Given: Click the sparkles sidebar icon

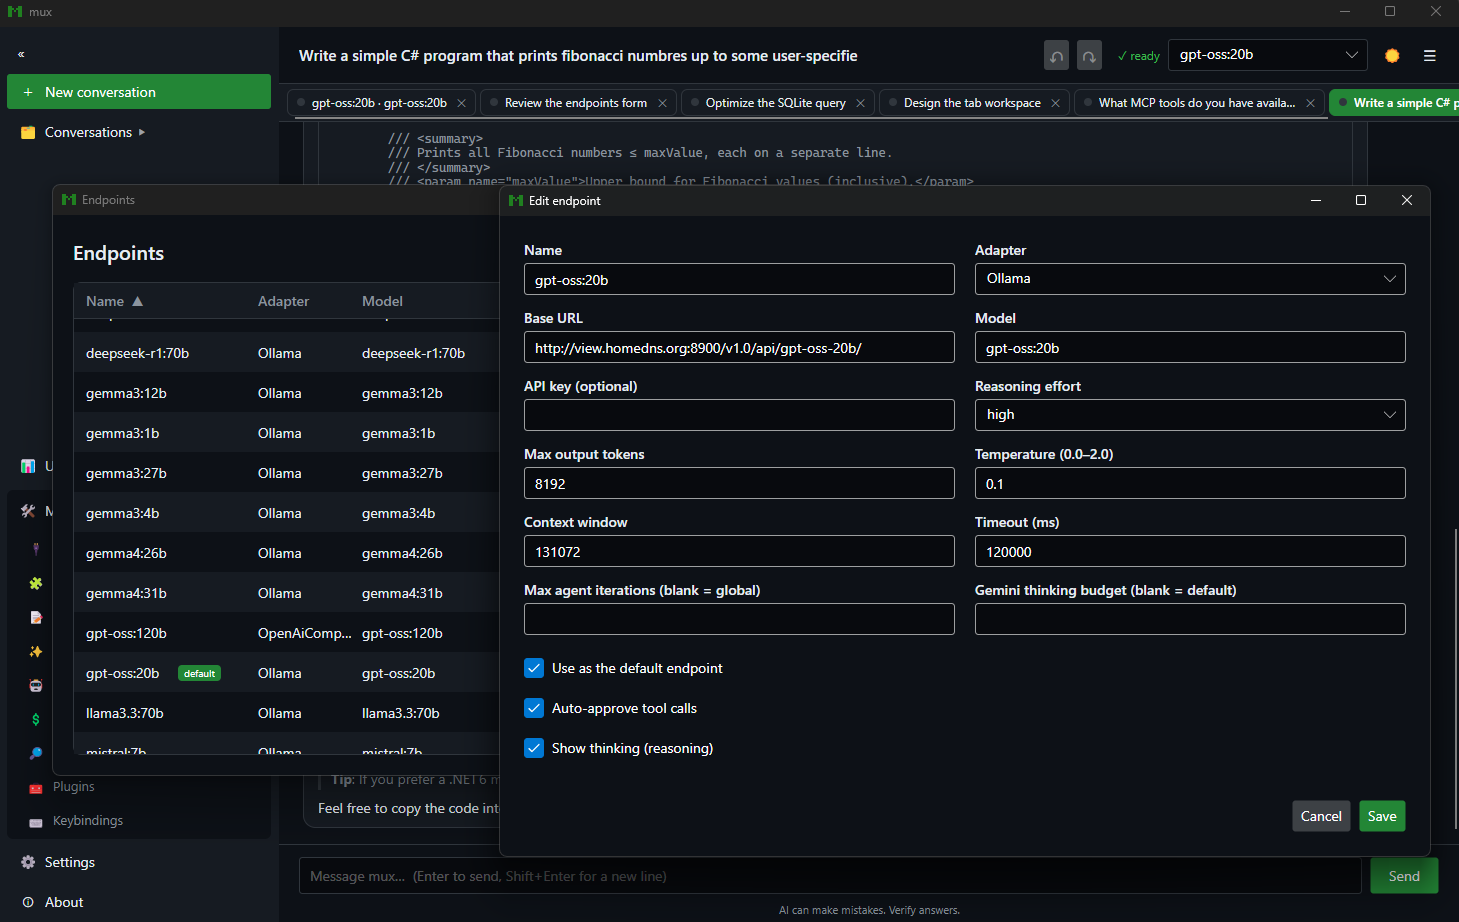Looking at the screenshot, I should pyautogui.click(x=36, y=651).
